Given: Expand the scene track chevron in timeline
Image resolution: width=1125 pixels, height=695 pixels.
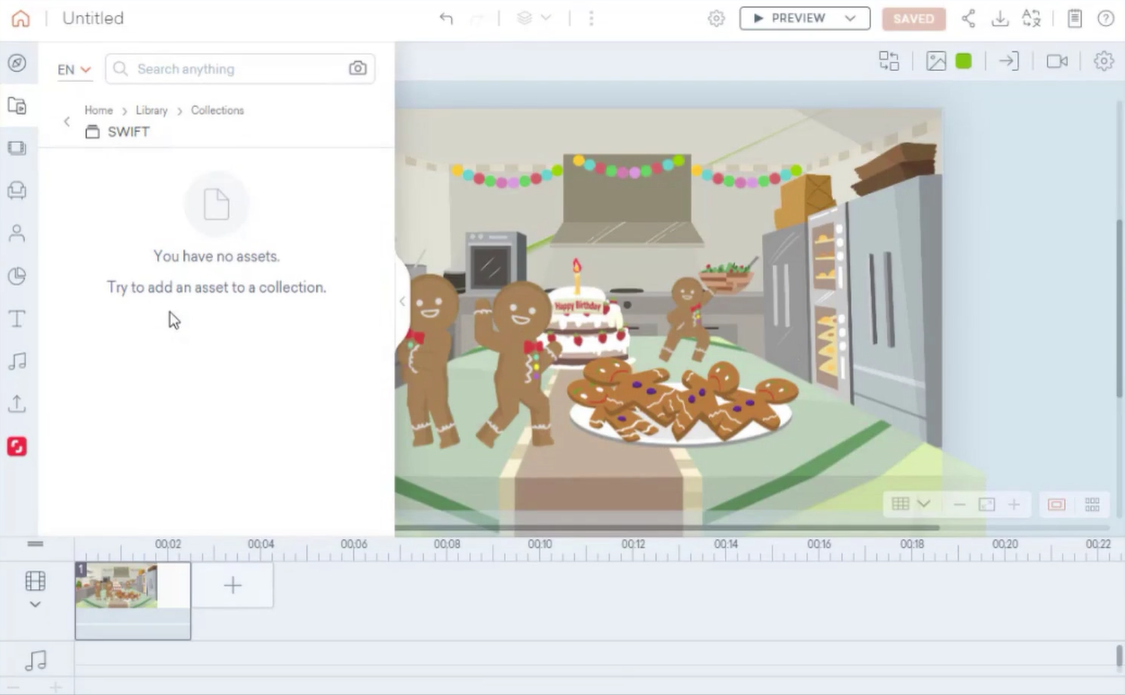Looking at the screenshot, I should 35,604.
